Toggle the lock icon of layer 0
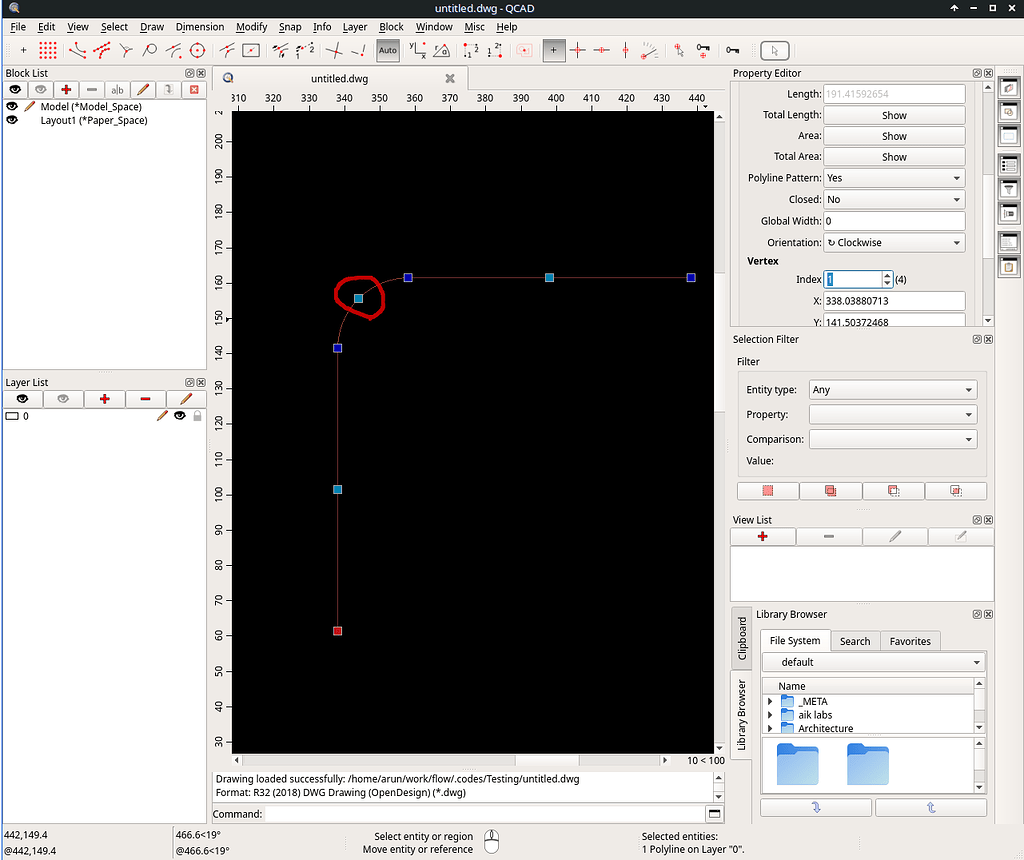Image resolution: width=1024 pixels, height=860 pixels. point(197,416)
